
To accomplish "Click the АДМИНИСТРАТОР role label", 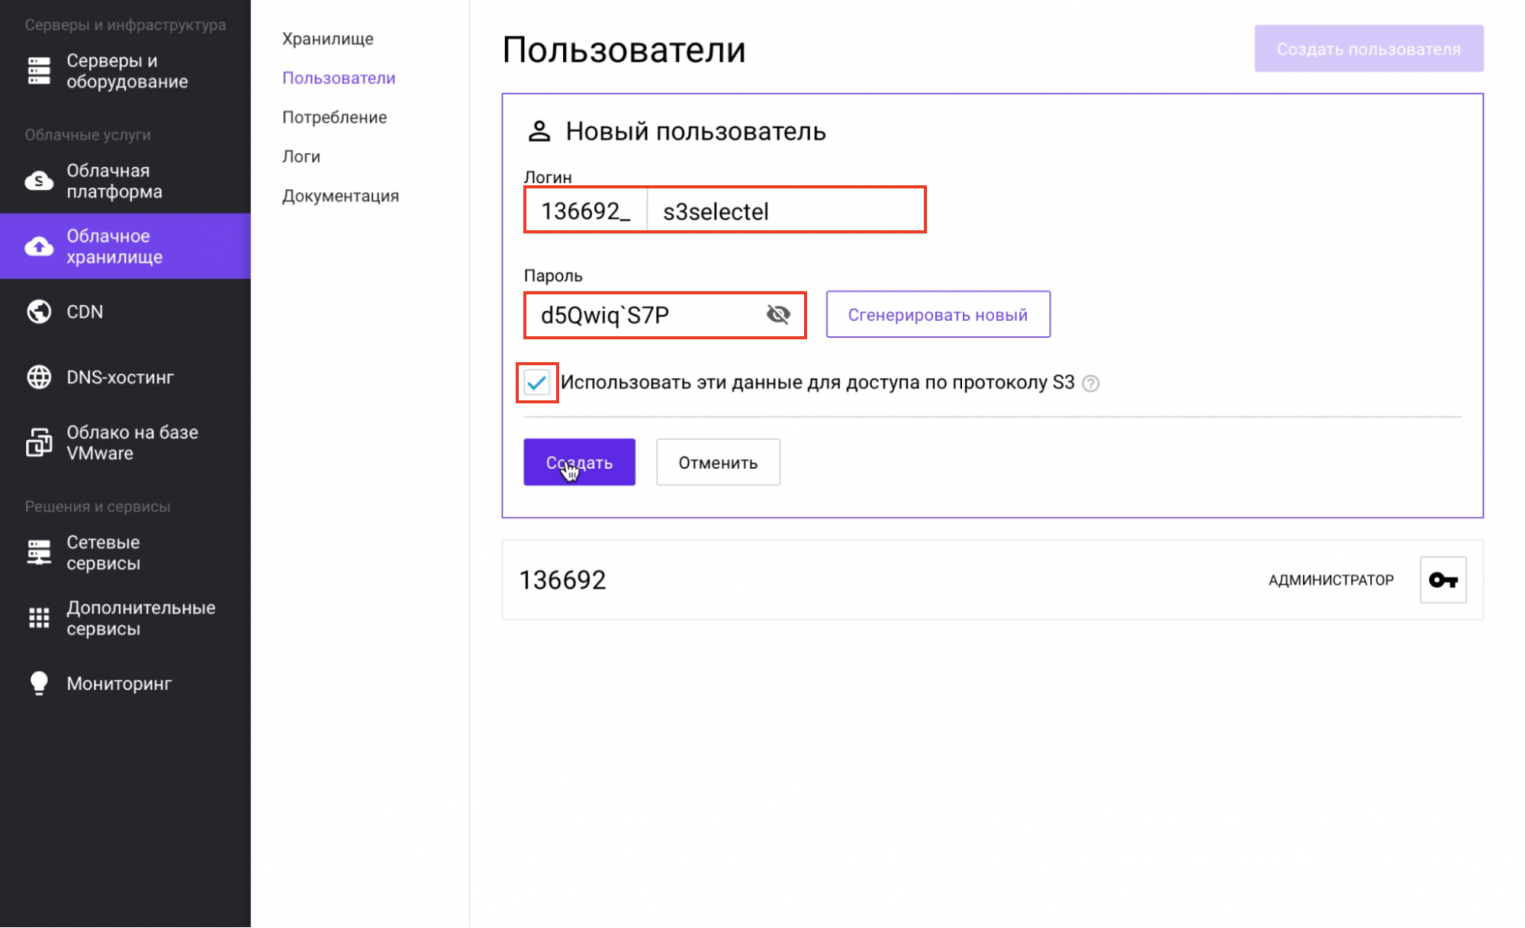I will tap(1331, 580).
